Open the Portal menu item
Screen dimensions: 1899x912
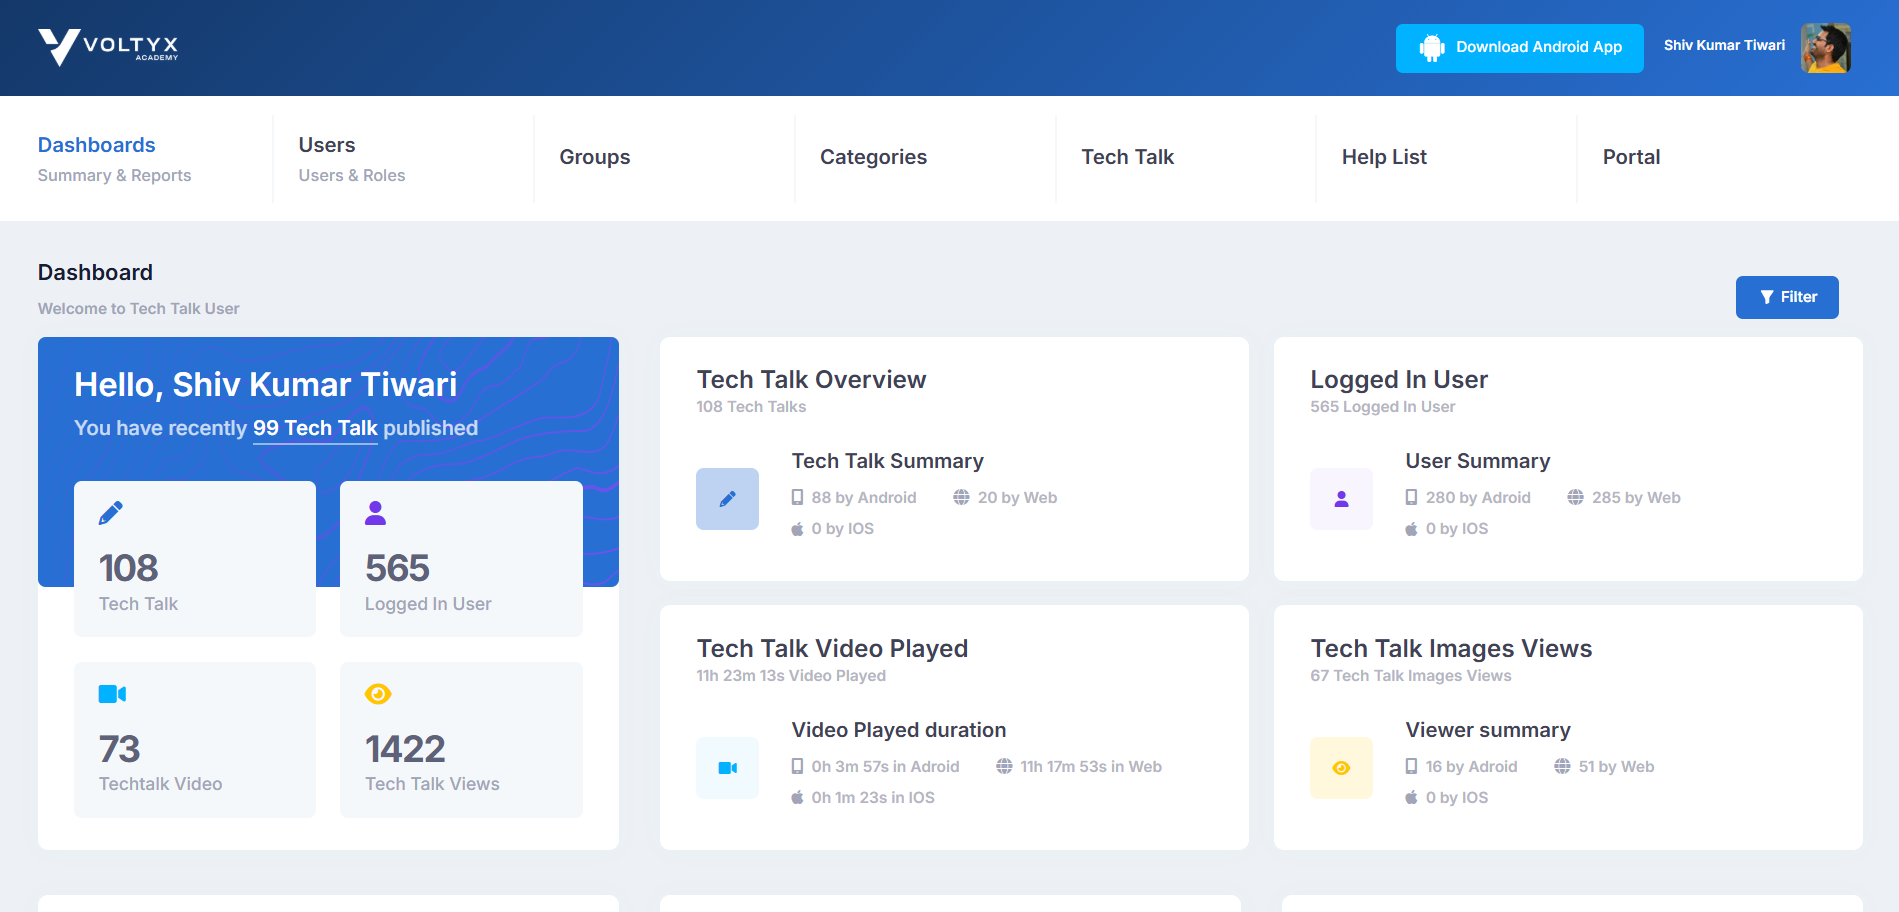(1631, 157)
